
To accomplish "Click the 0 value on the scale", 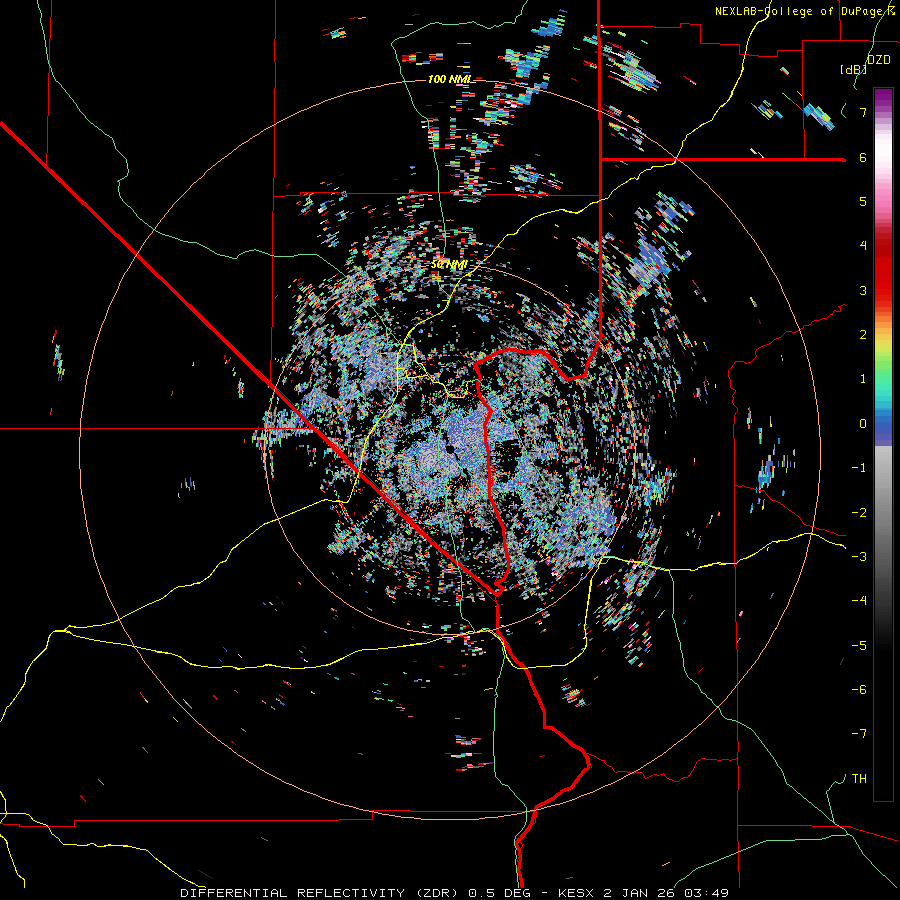I will [x=863, y=424].
